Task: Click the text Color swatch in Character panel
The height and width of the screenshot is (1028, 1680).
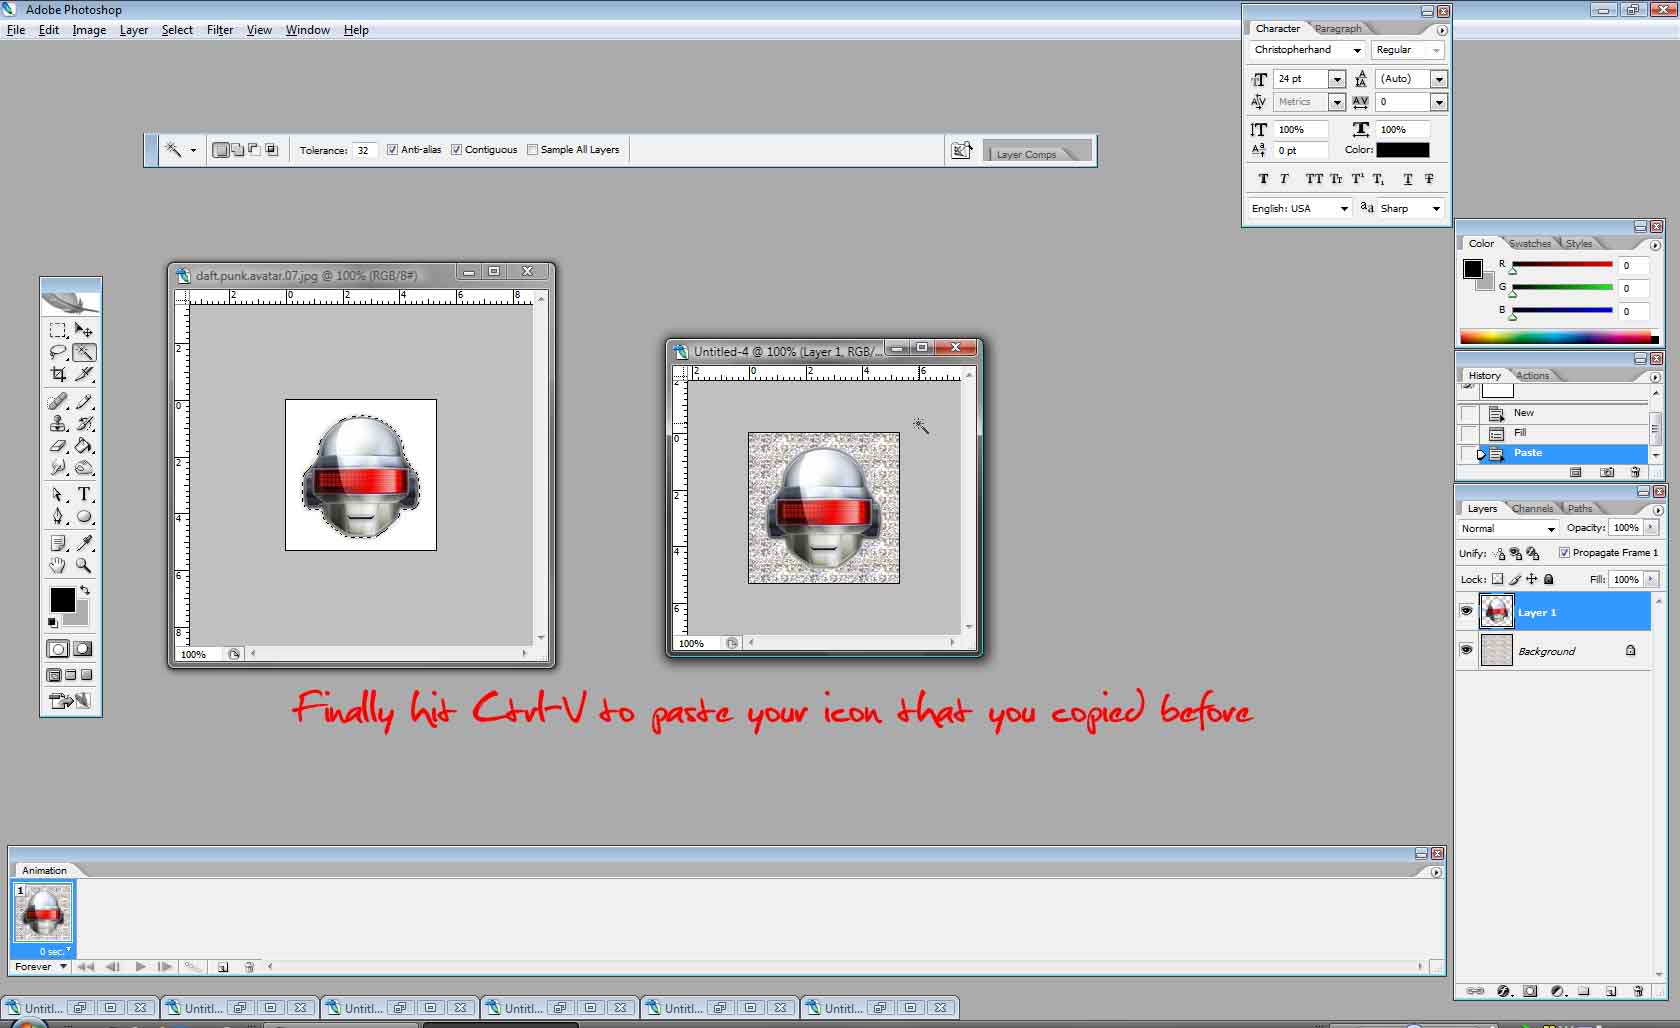Action: point(1402,150)
